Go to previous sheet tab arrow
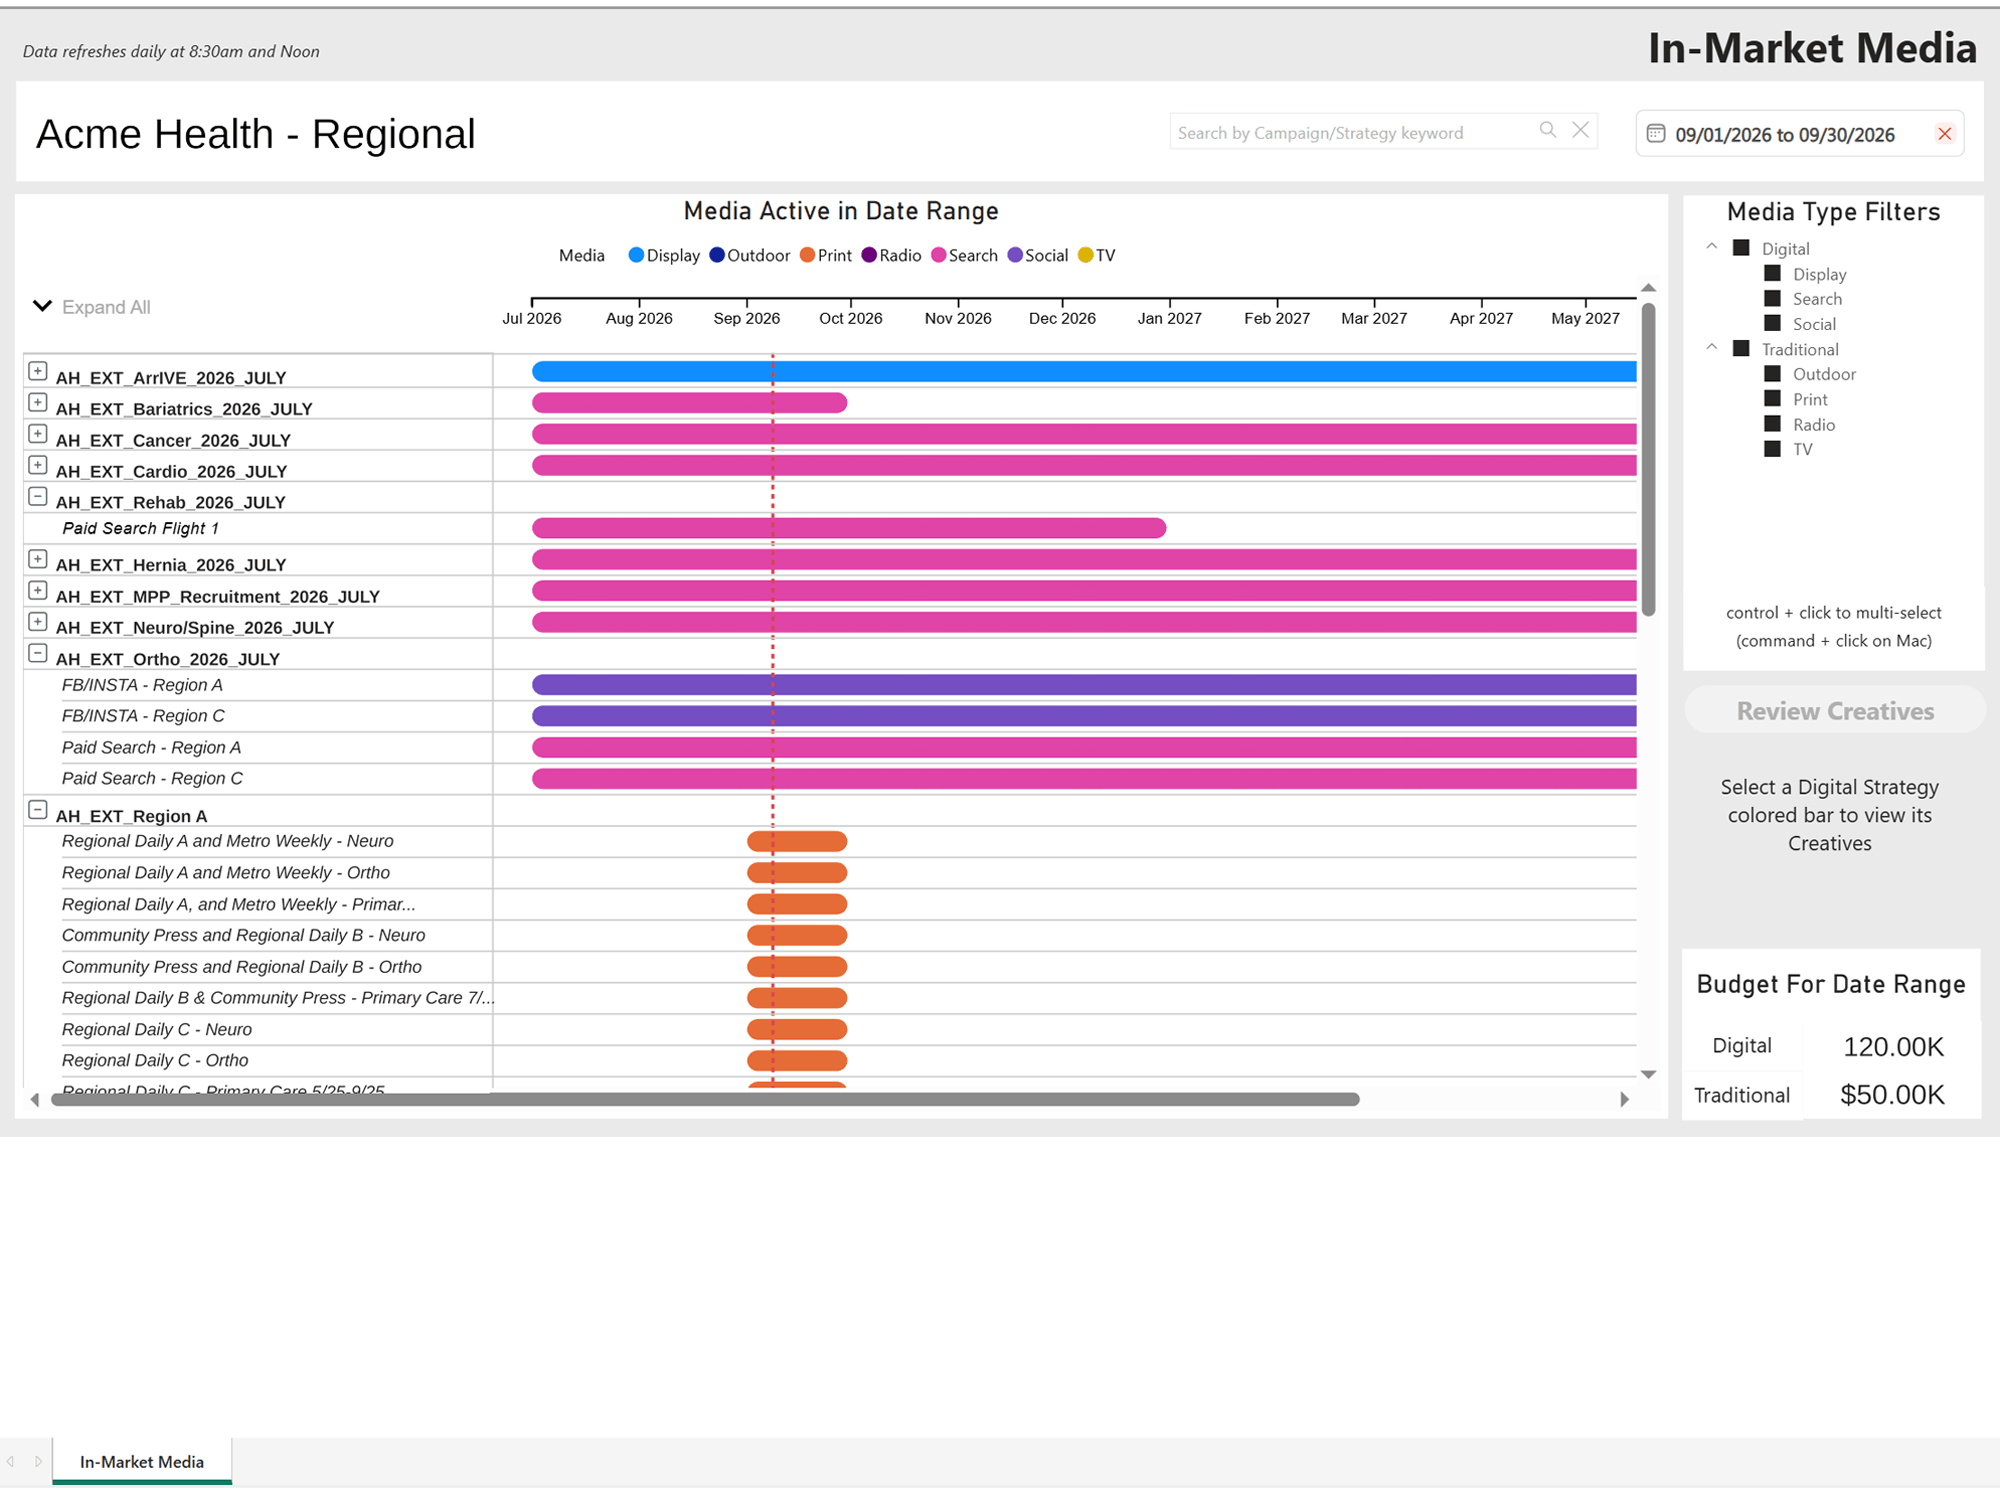The image size is (2000, 1492). pos(11,1462)
